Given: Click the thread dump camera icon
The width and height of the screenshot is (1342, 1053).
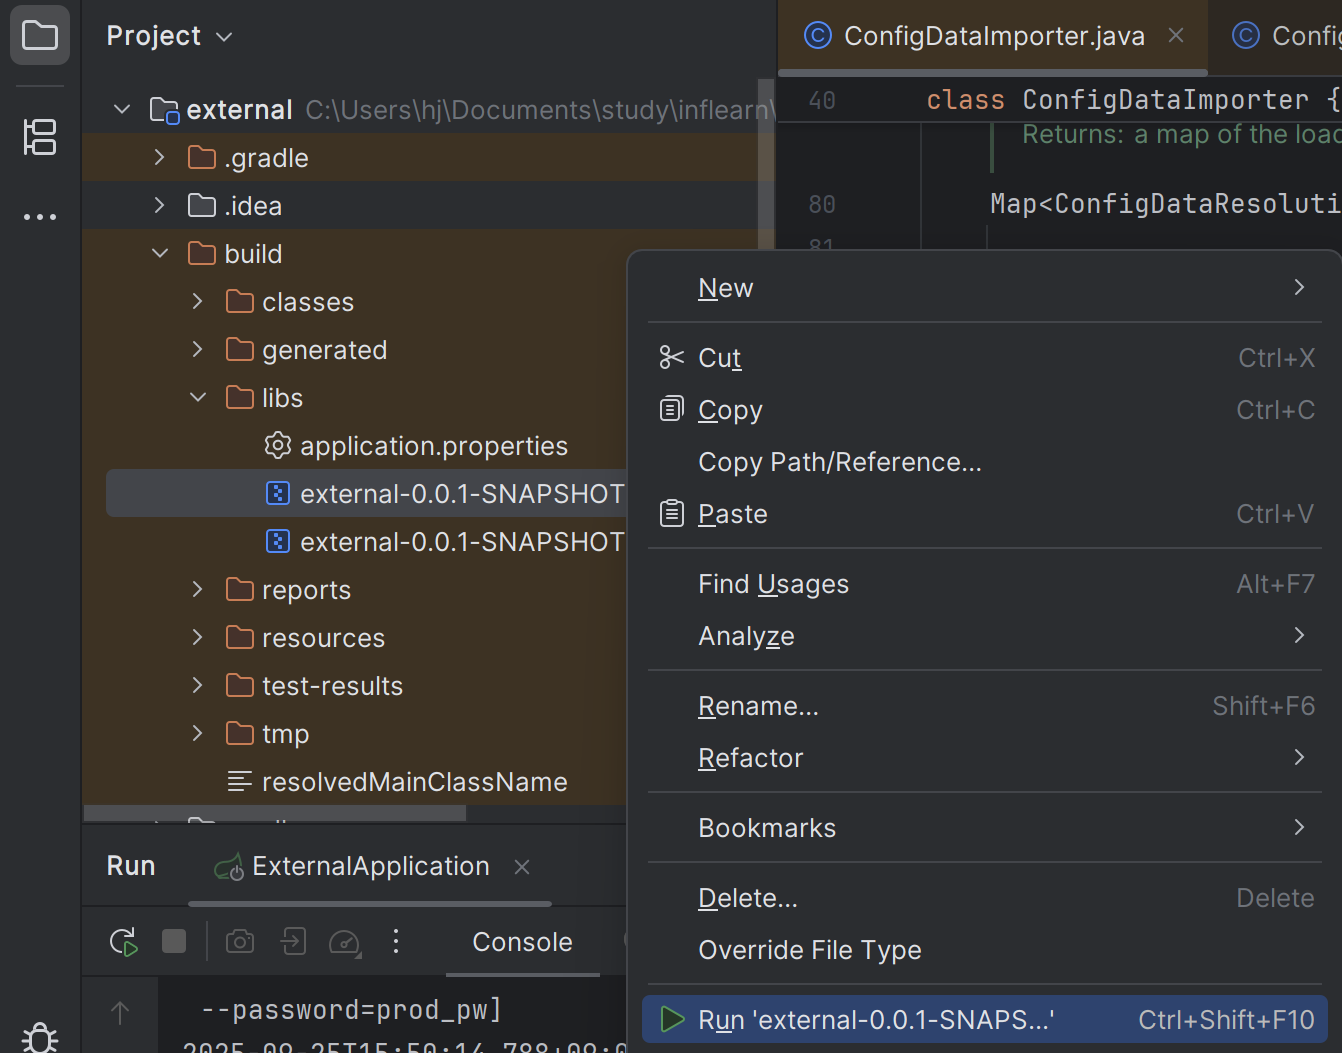Looking at the screenshot, I should pos(240,941).
